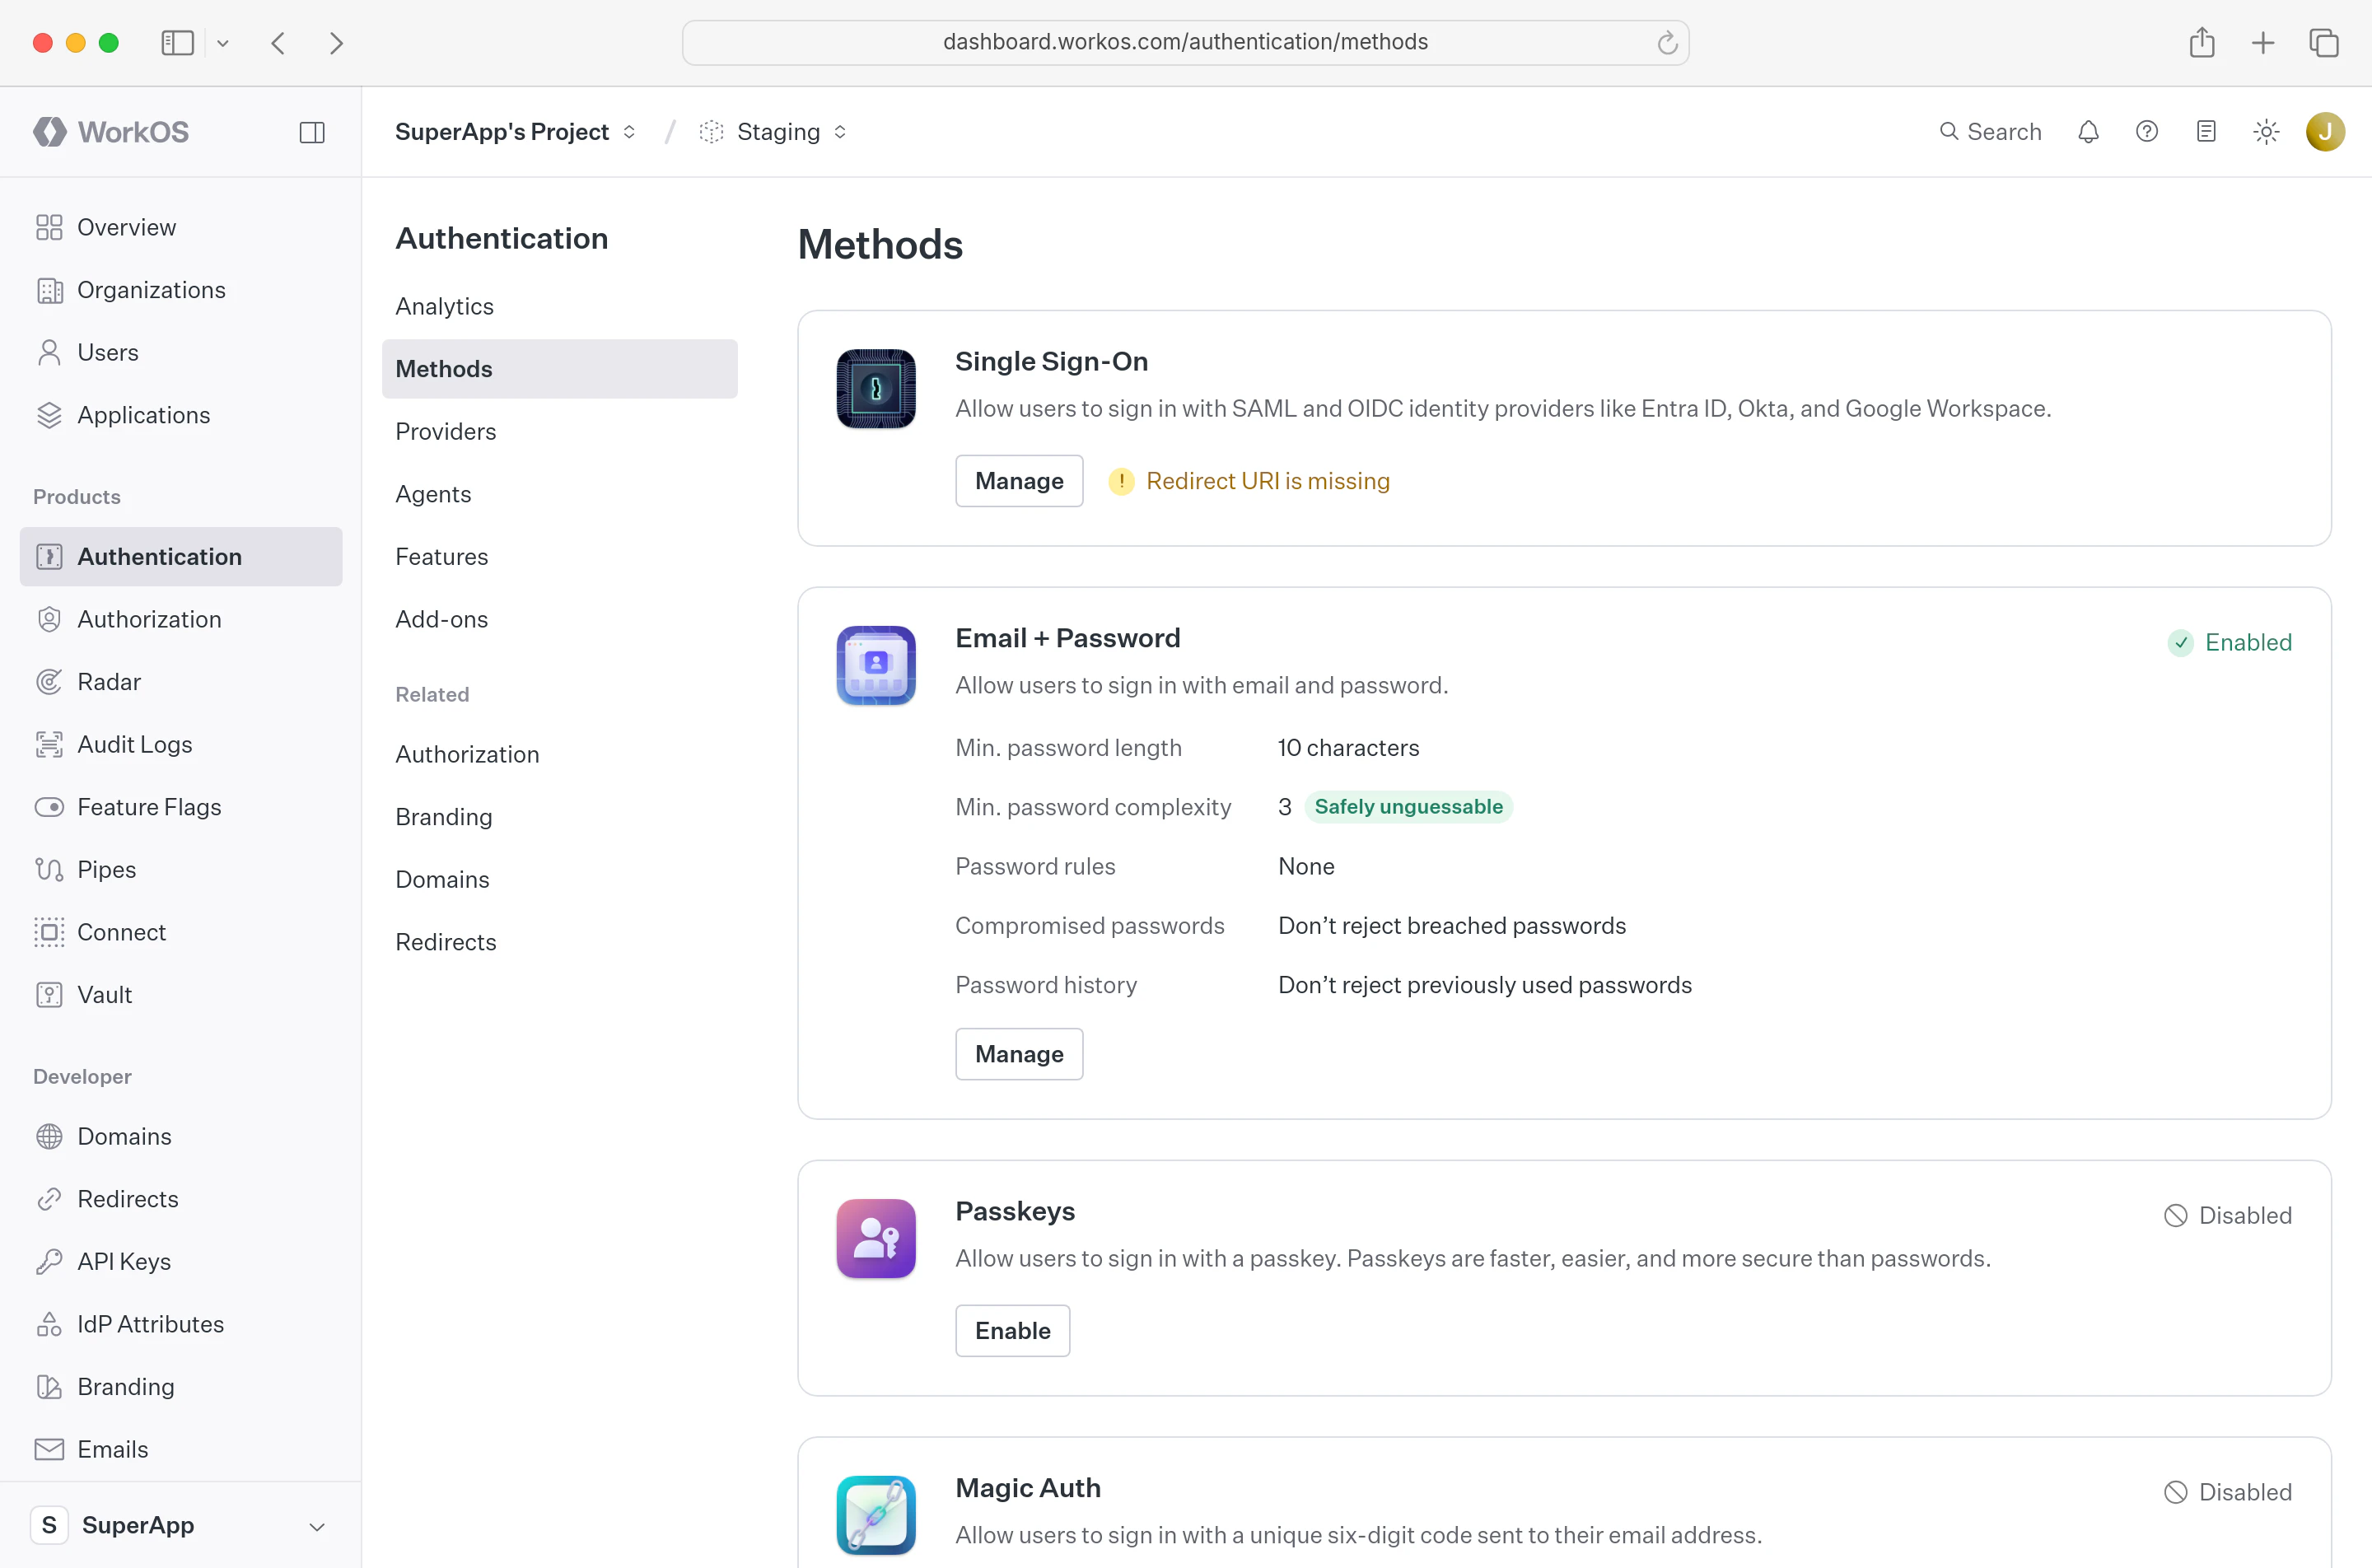Click the Passkeys card icon

(876, 1239)
